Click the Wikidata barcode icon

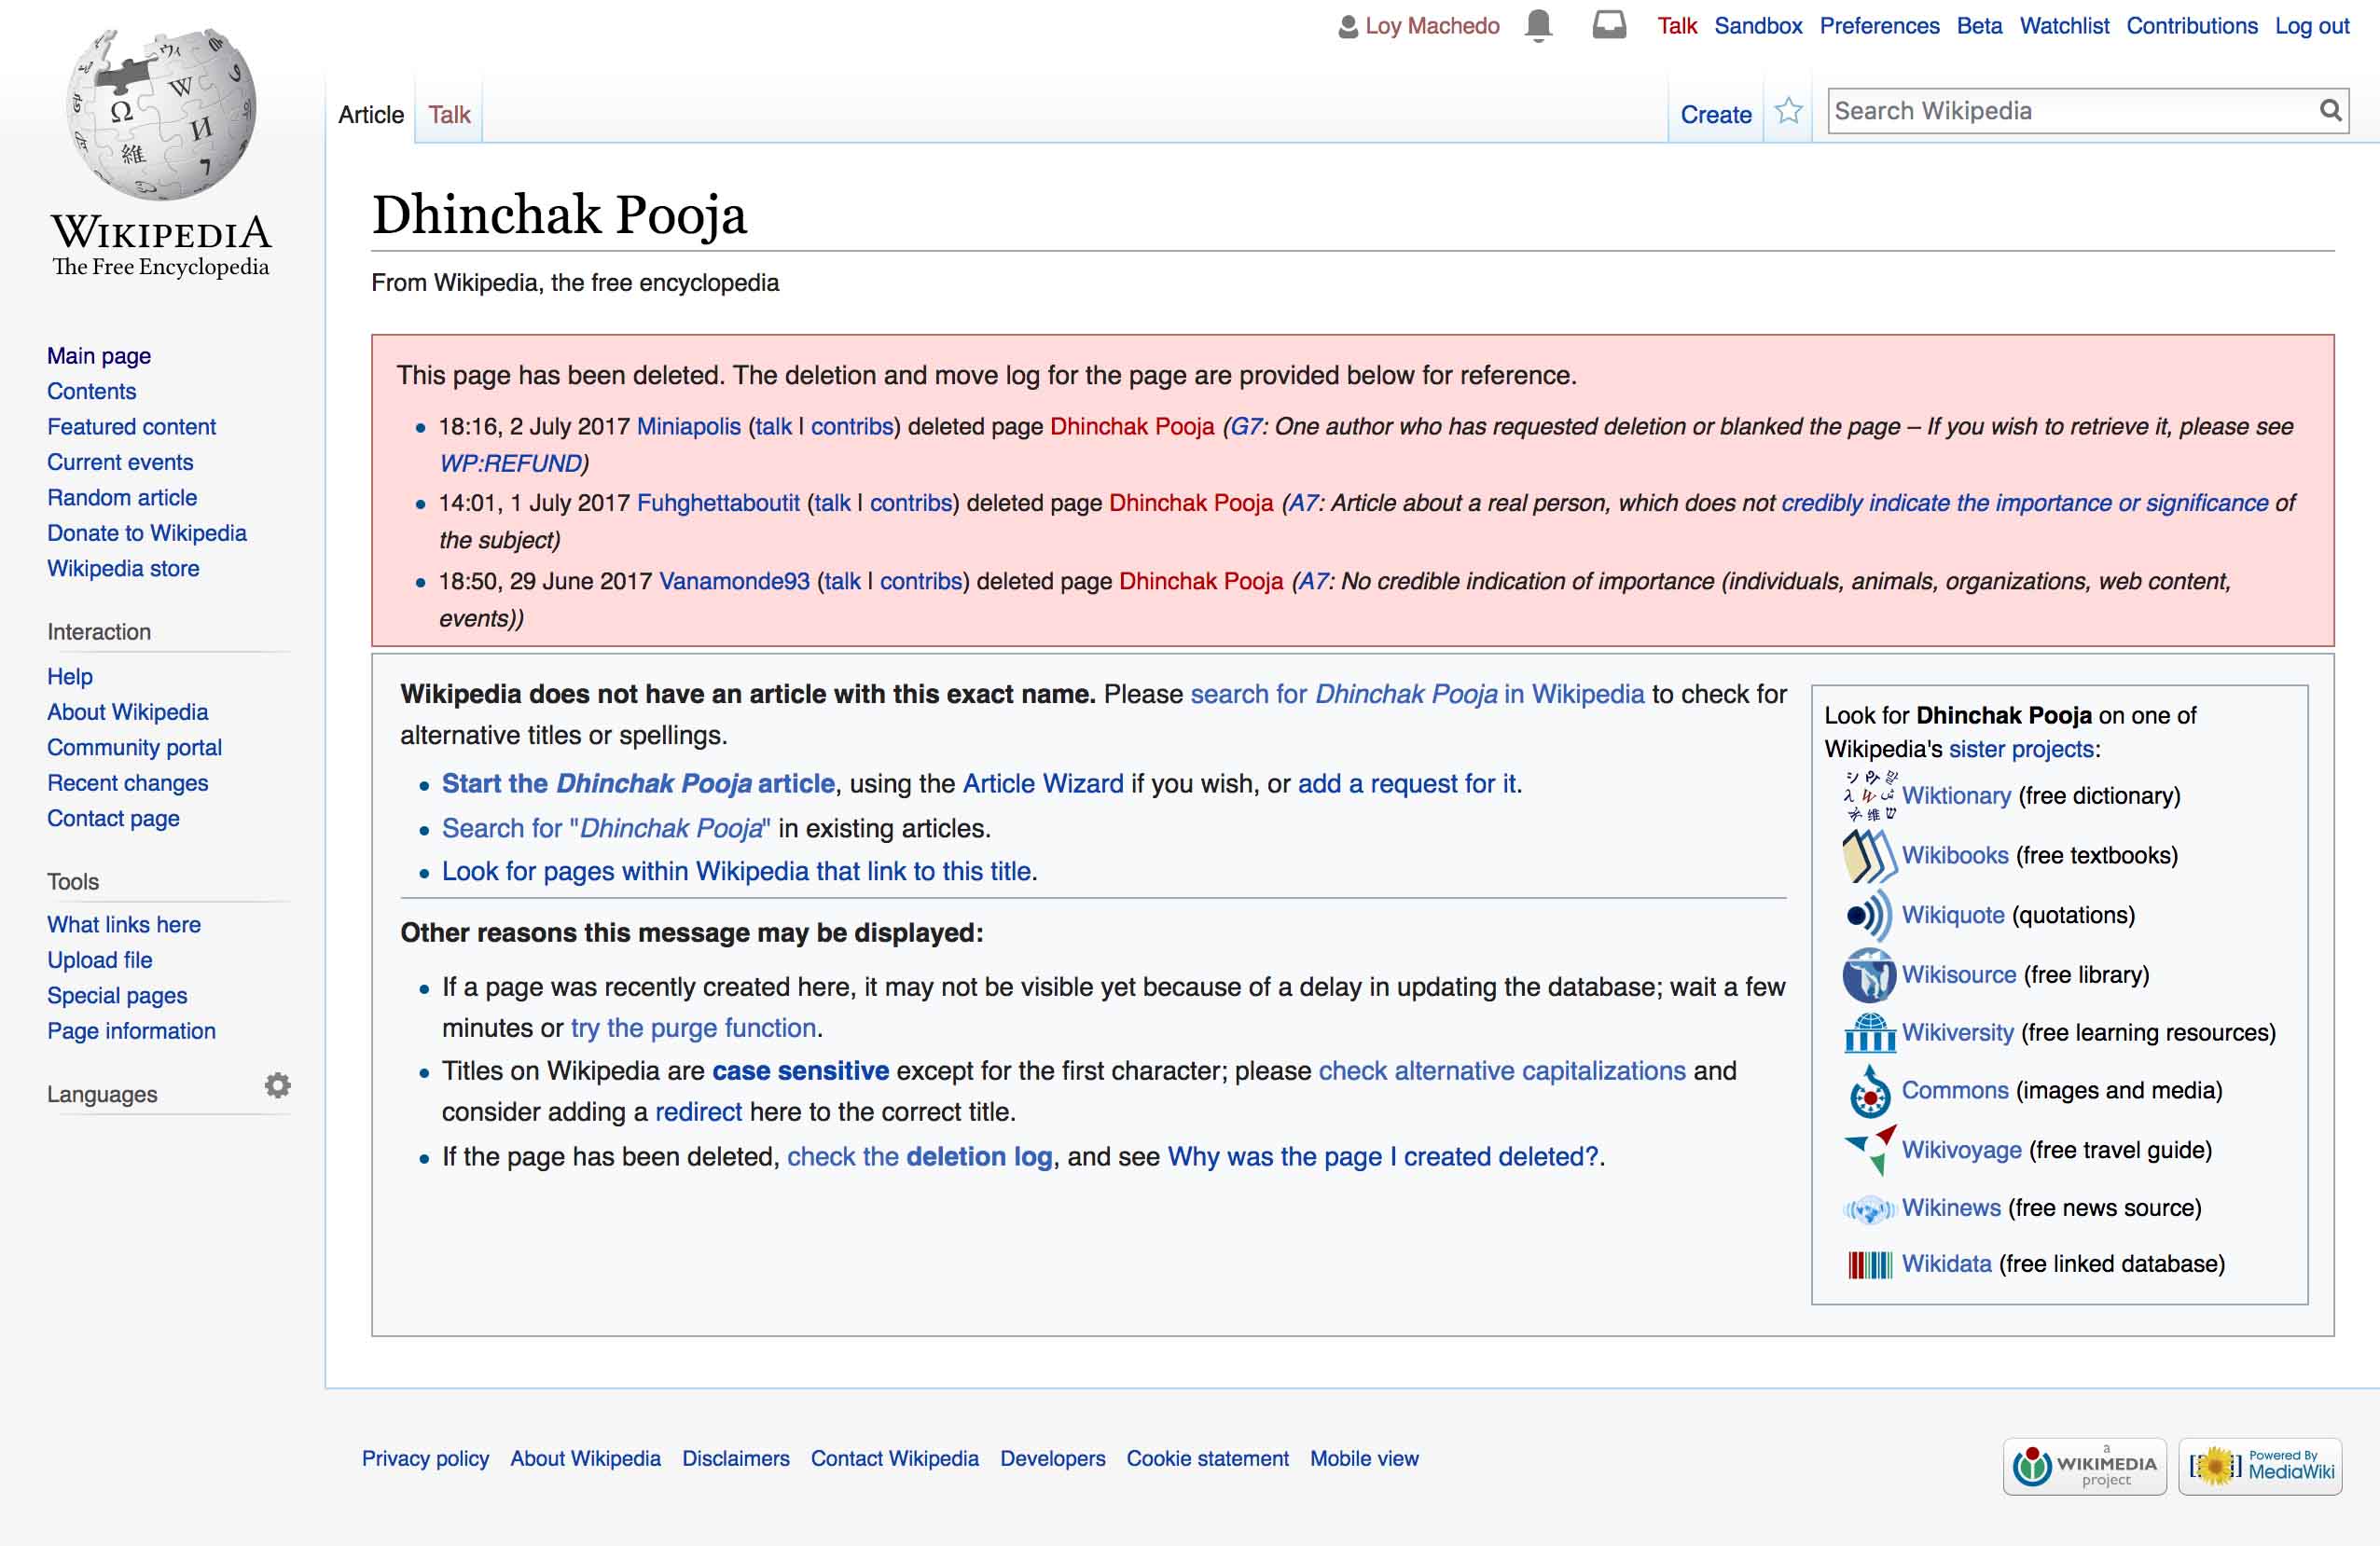(1869, 1265)
